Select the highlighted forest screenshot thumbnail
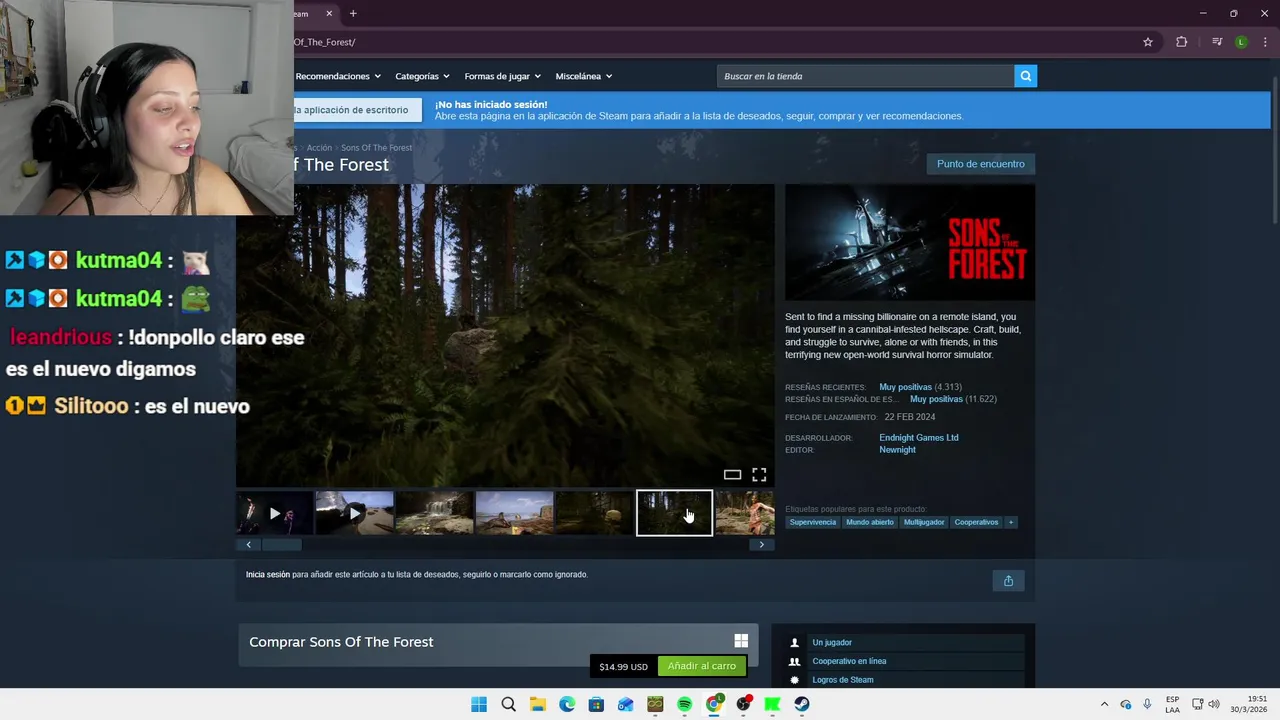This screenshot has width=1280, height=720. point(674,513)
